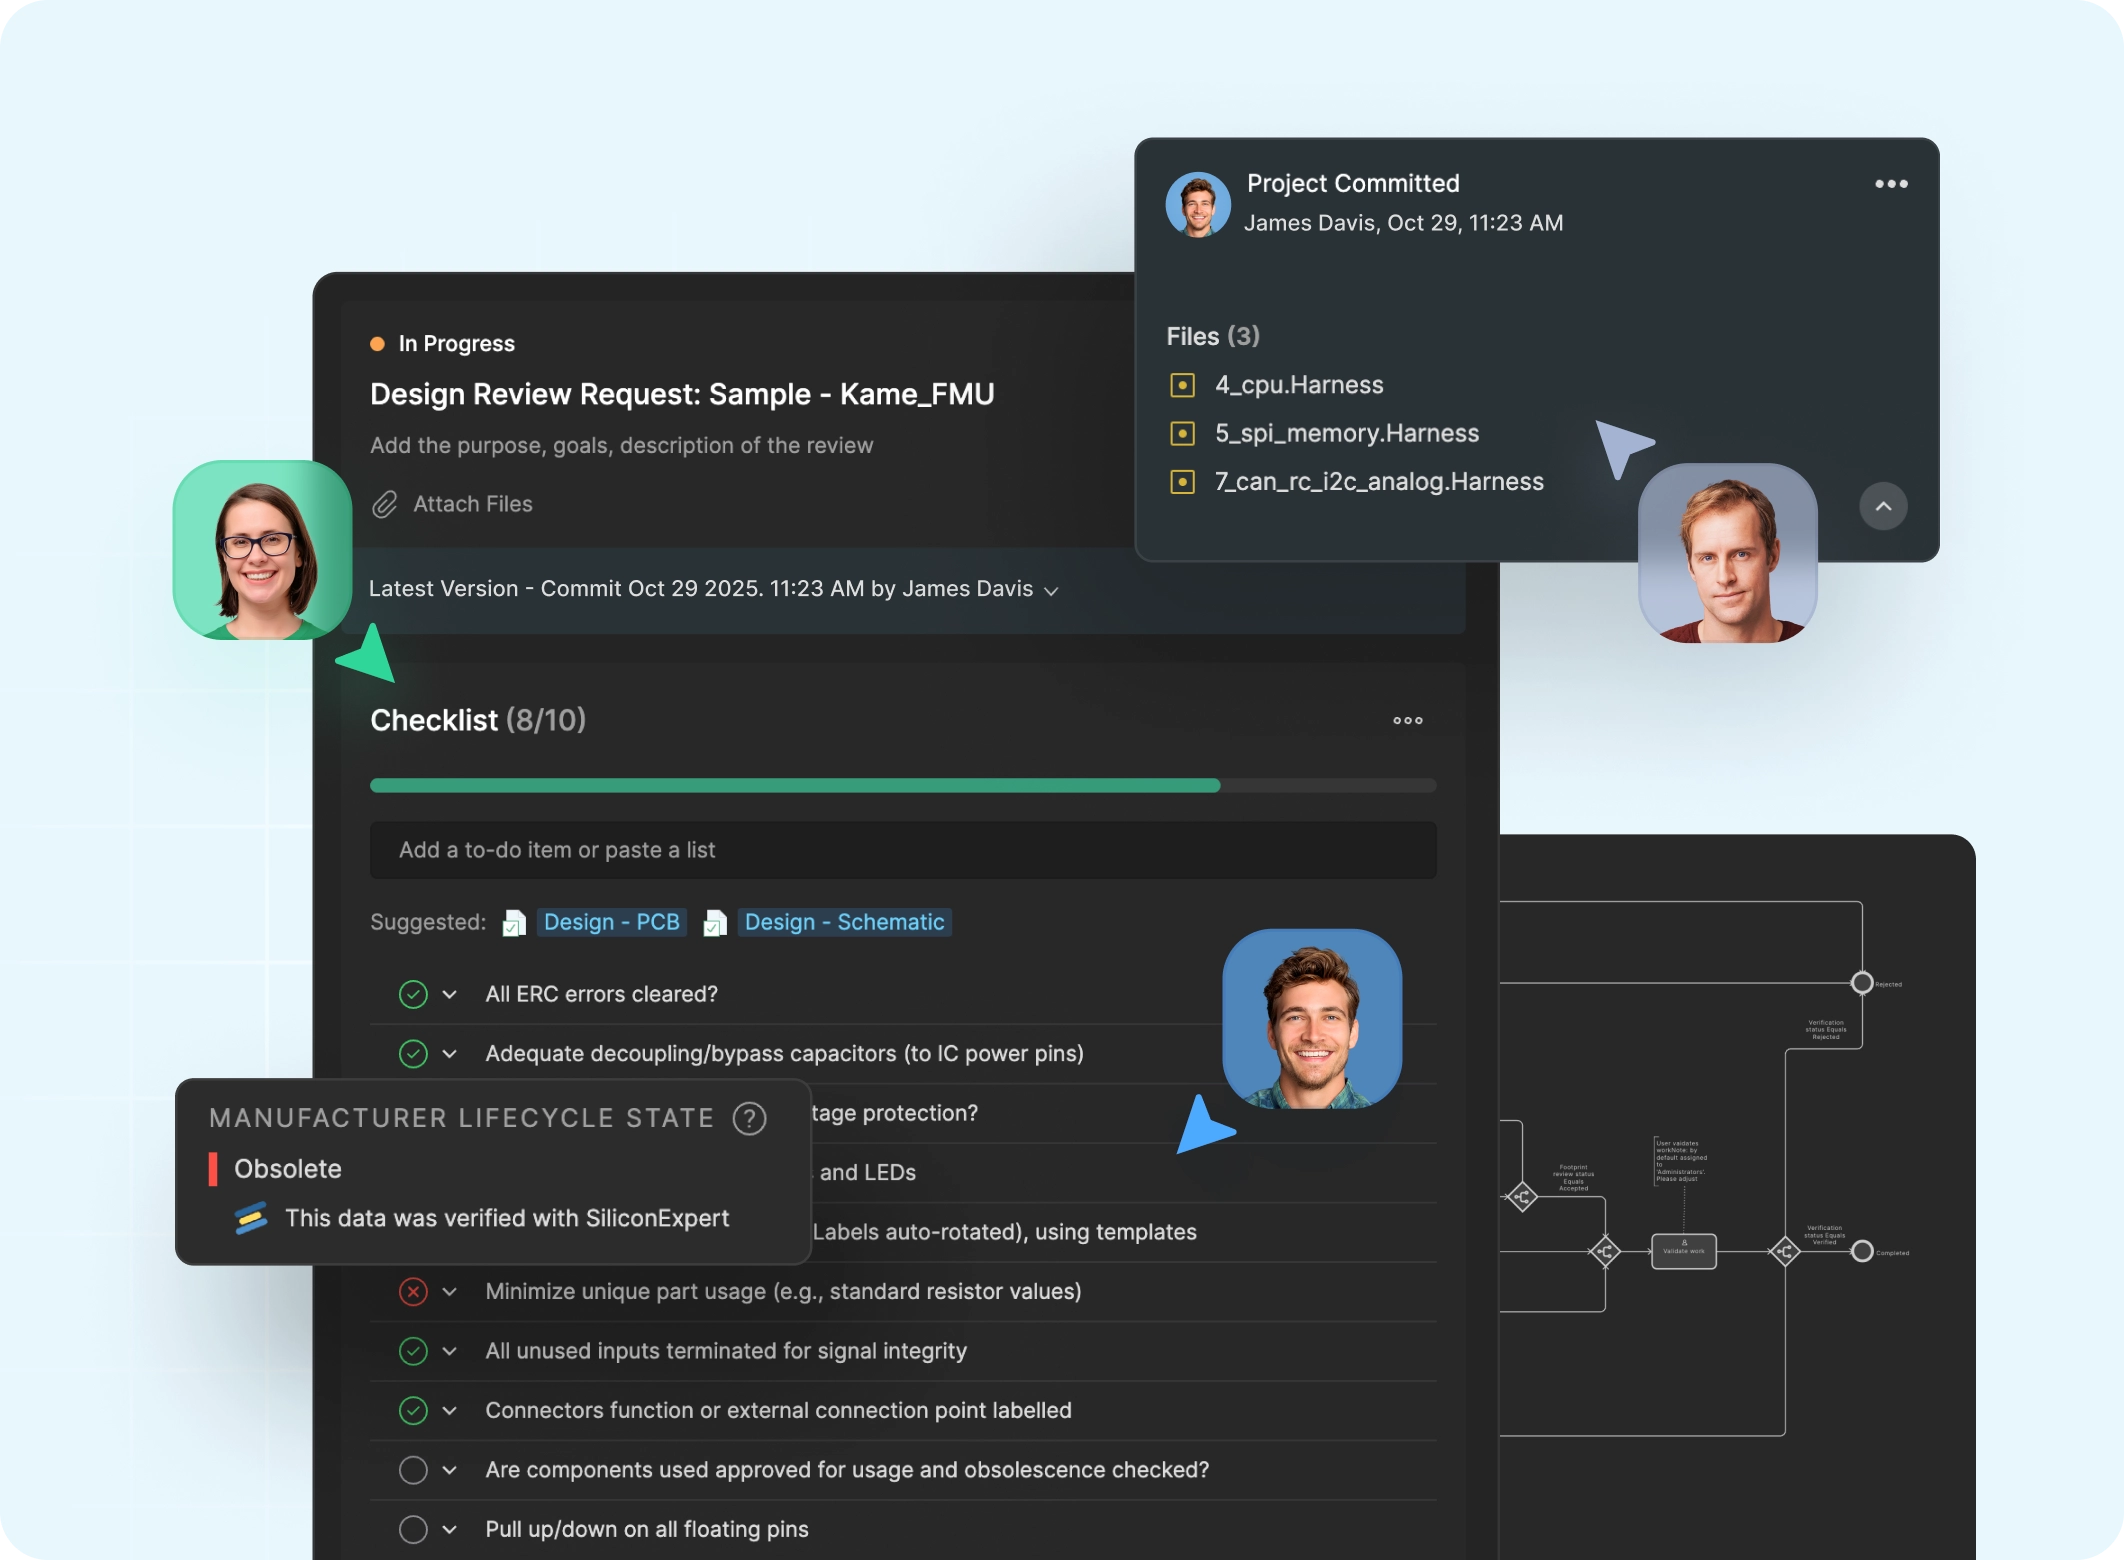This screenshot has height=1560, width=2124.
Task: Click the document icon before Design - Schematic
Action: coord(715,923)
